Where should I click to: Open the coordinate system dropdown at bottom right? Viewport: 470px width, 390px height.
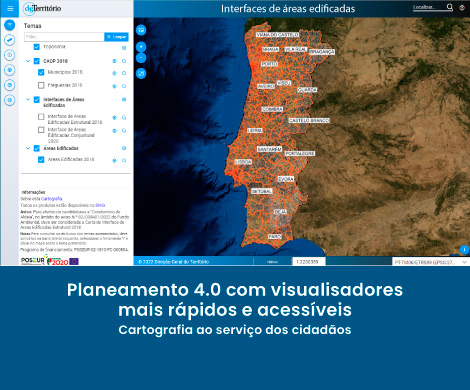[431, 262]
